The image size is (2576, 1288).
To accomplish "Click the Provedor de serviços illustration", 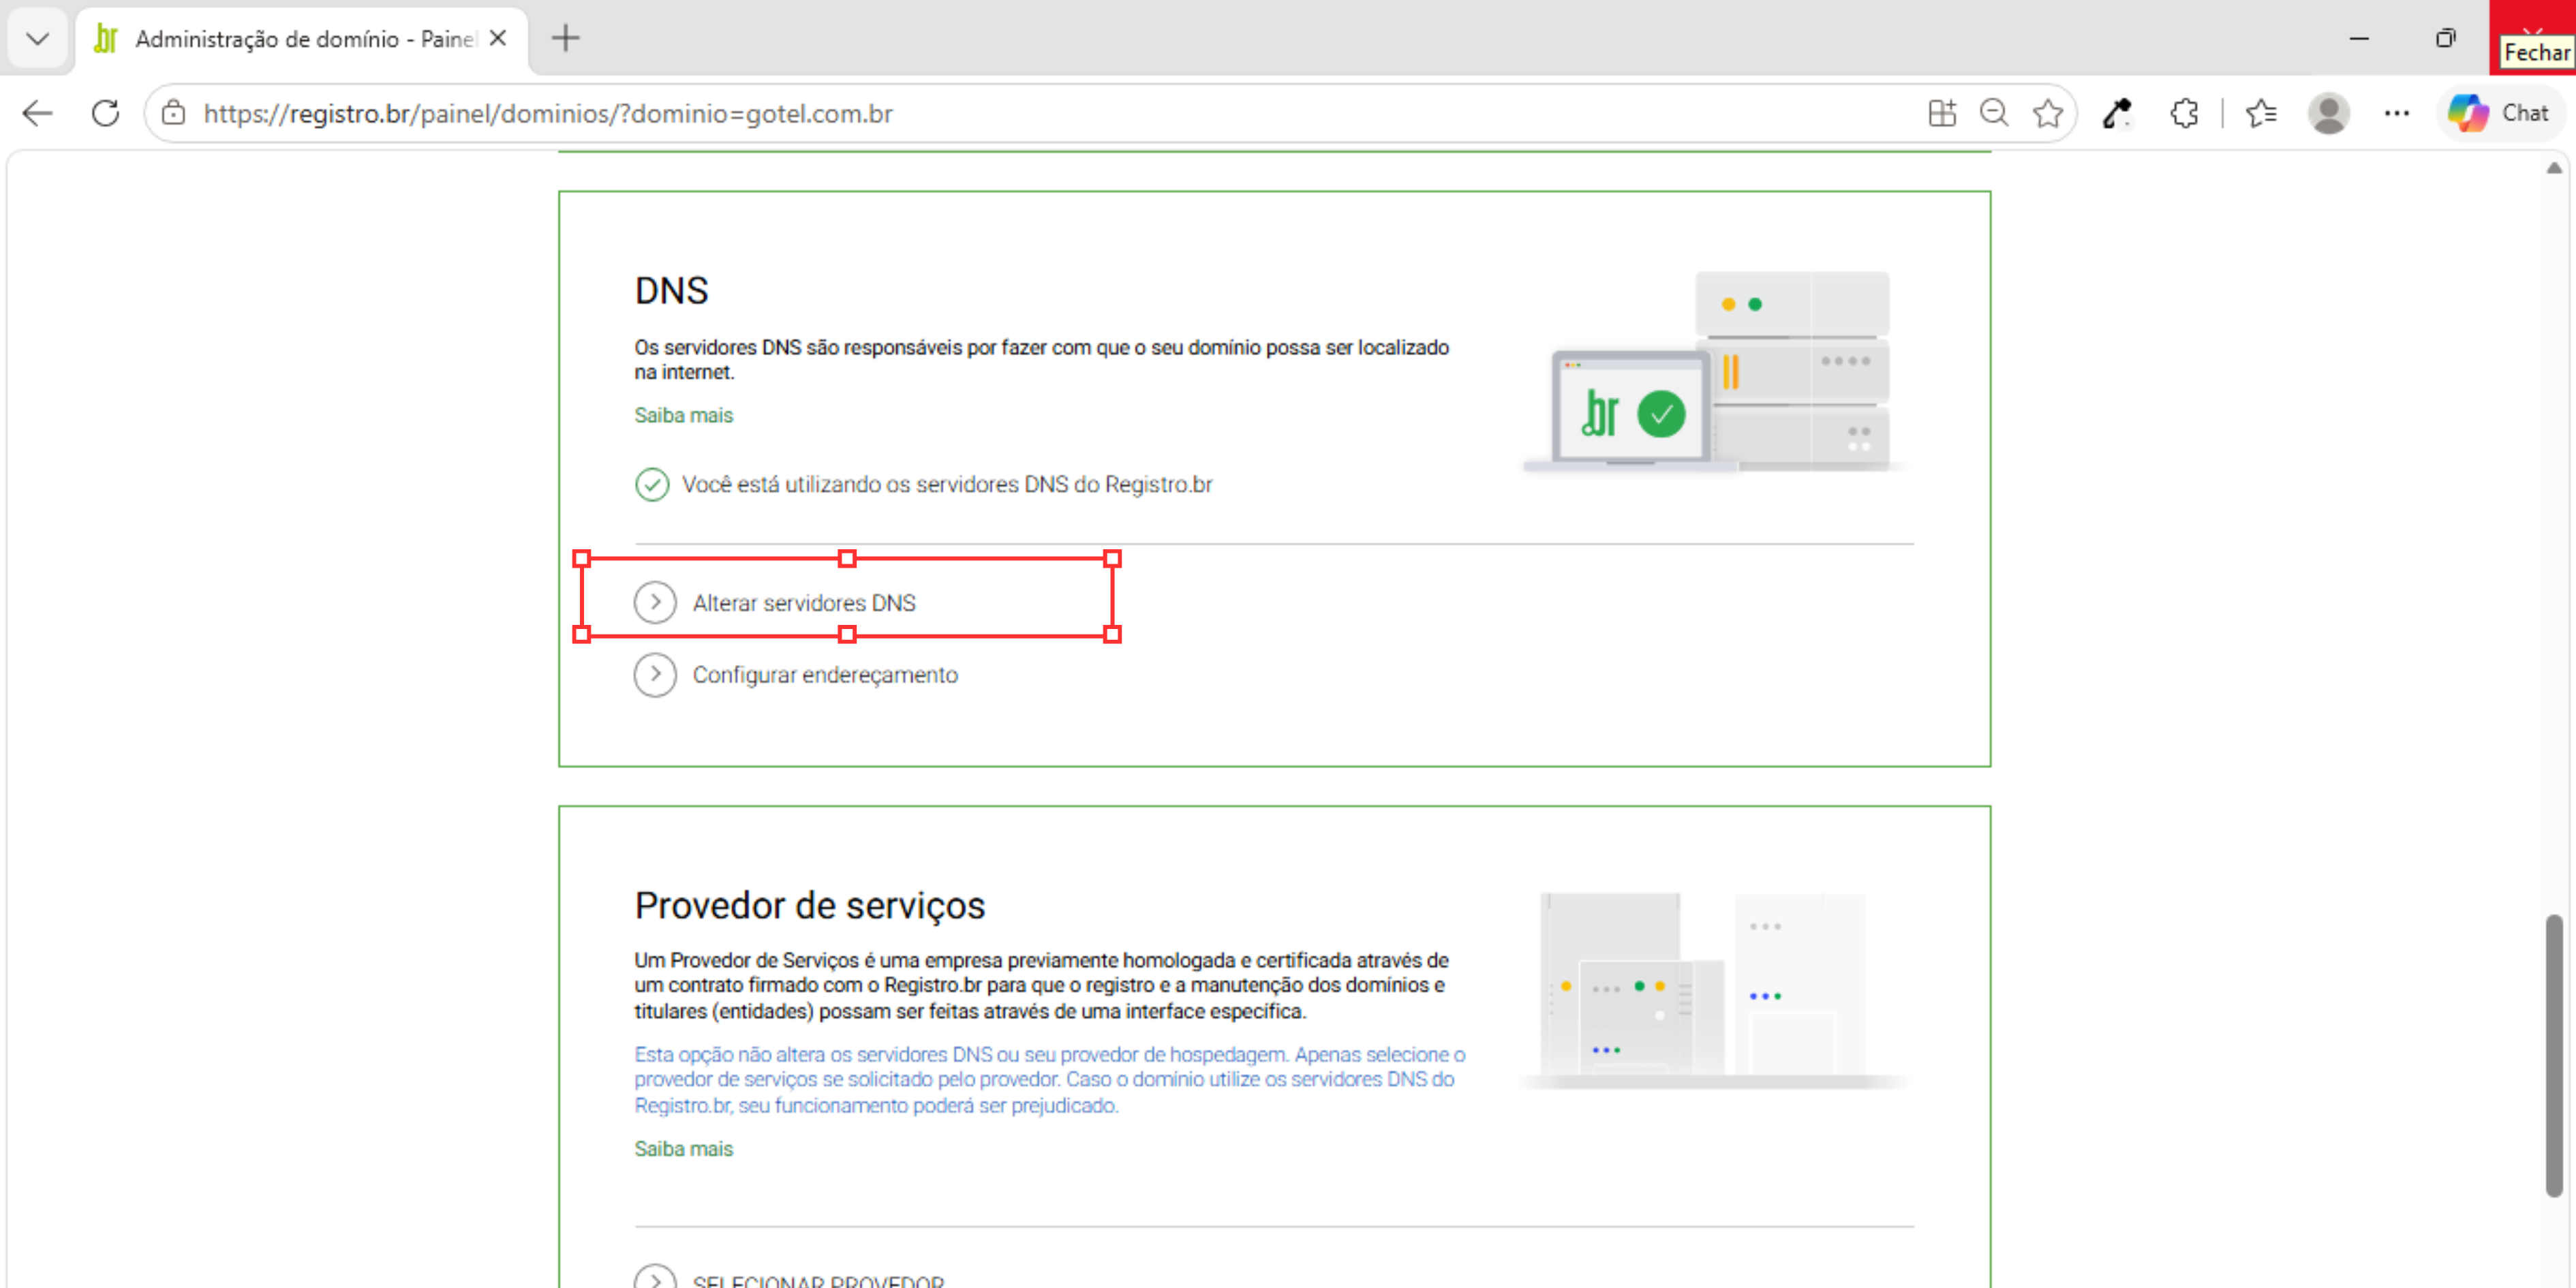I will click(x=1714, y=990).
